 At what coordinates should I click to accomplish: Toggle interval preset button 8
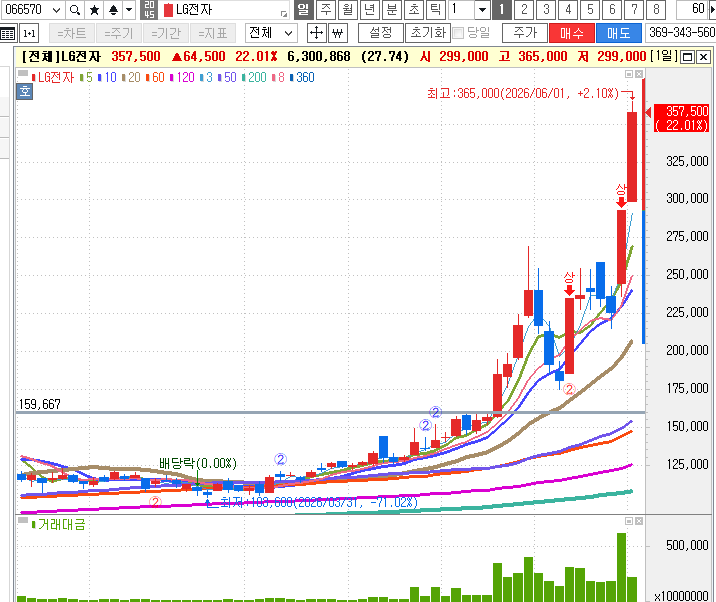[656, 10]
